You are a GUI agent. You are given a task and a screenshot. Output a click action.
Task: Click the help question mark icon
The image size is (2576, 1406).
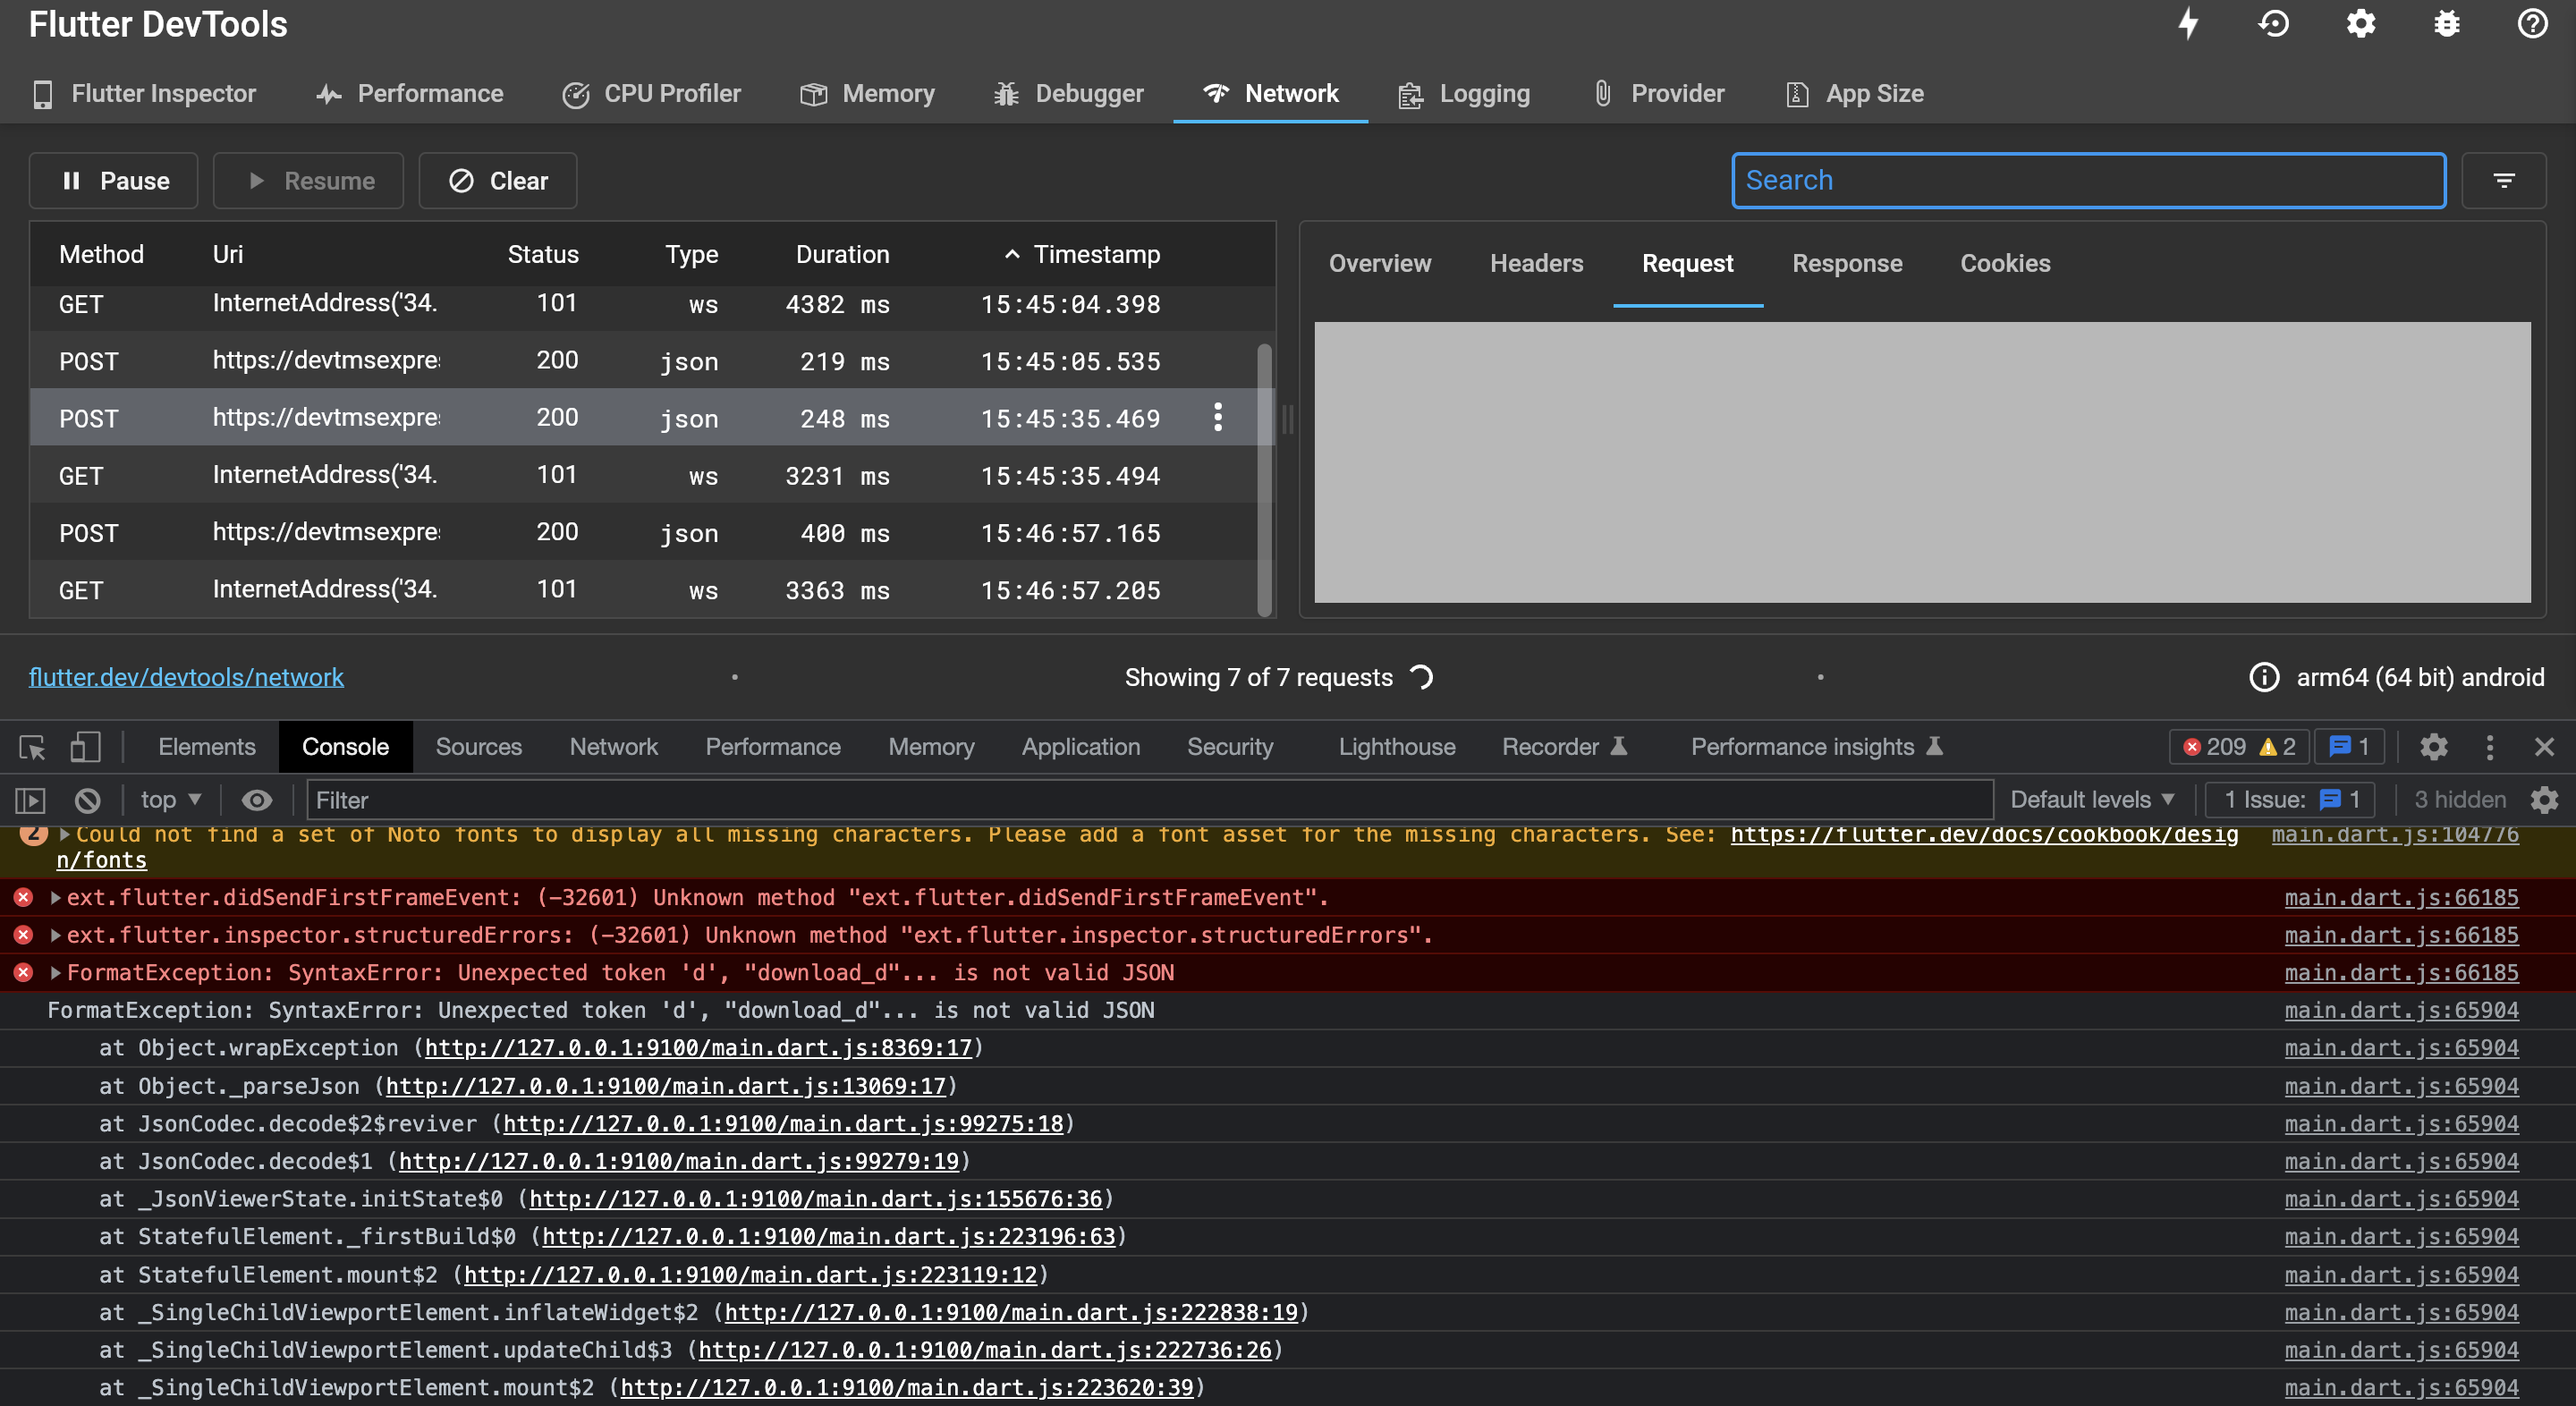pos(2533,23)
